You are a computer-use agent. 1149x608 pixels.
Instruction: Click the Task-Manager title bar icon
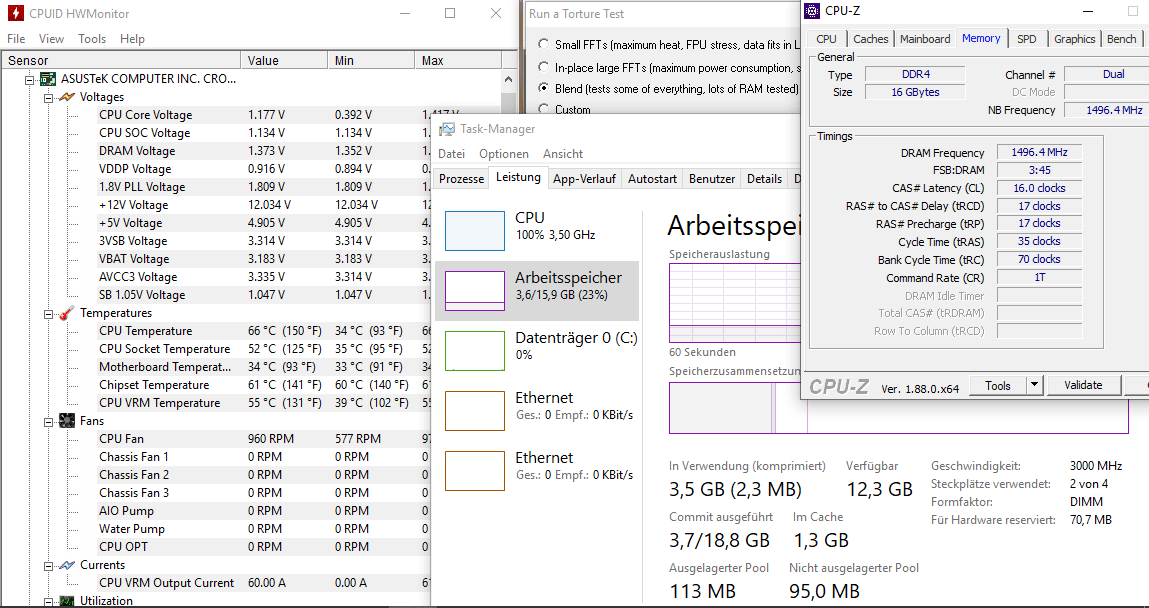[446, 129]
